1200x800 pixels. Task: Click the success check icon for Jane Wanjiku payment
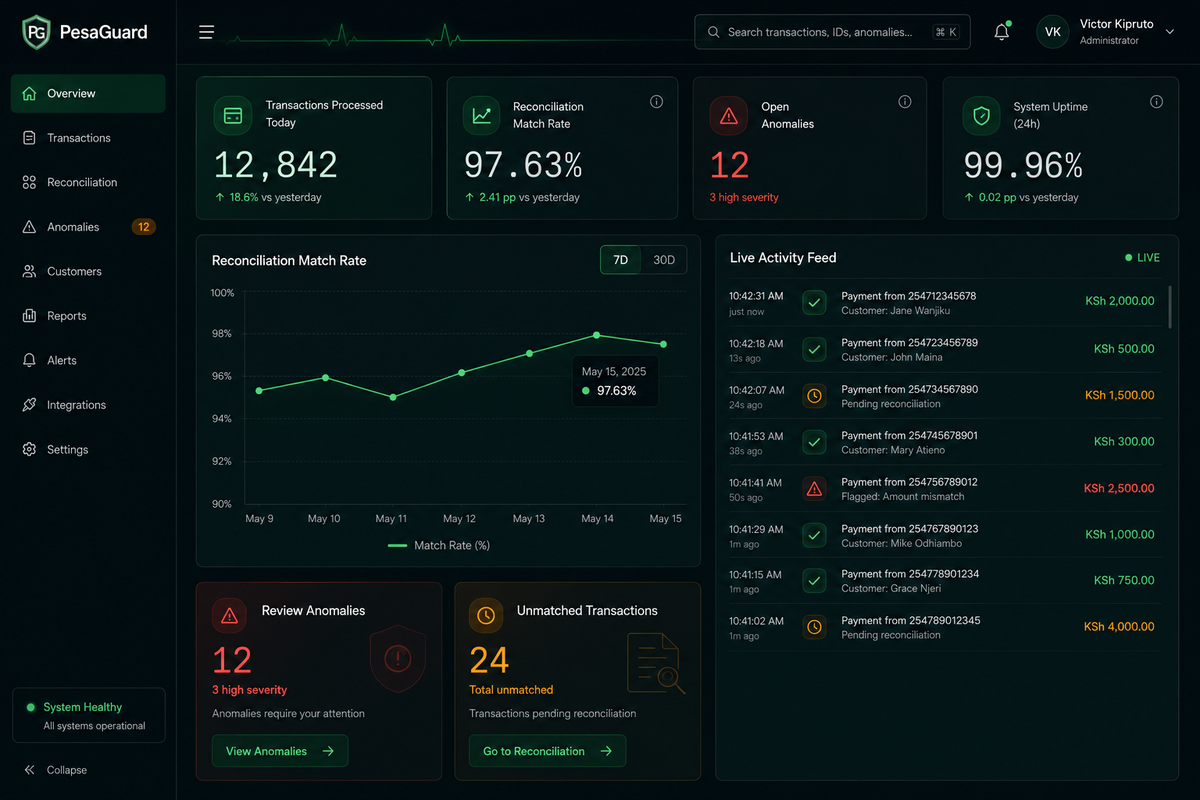click(x=815, y=303)
